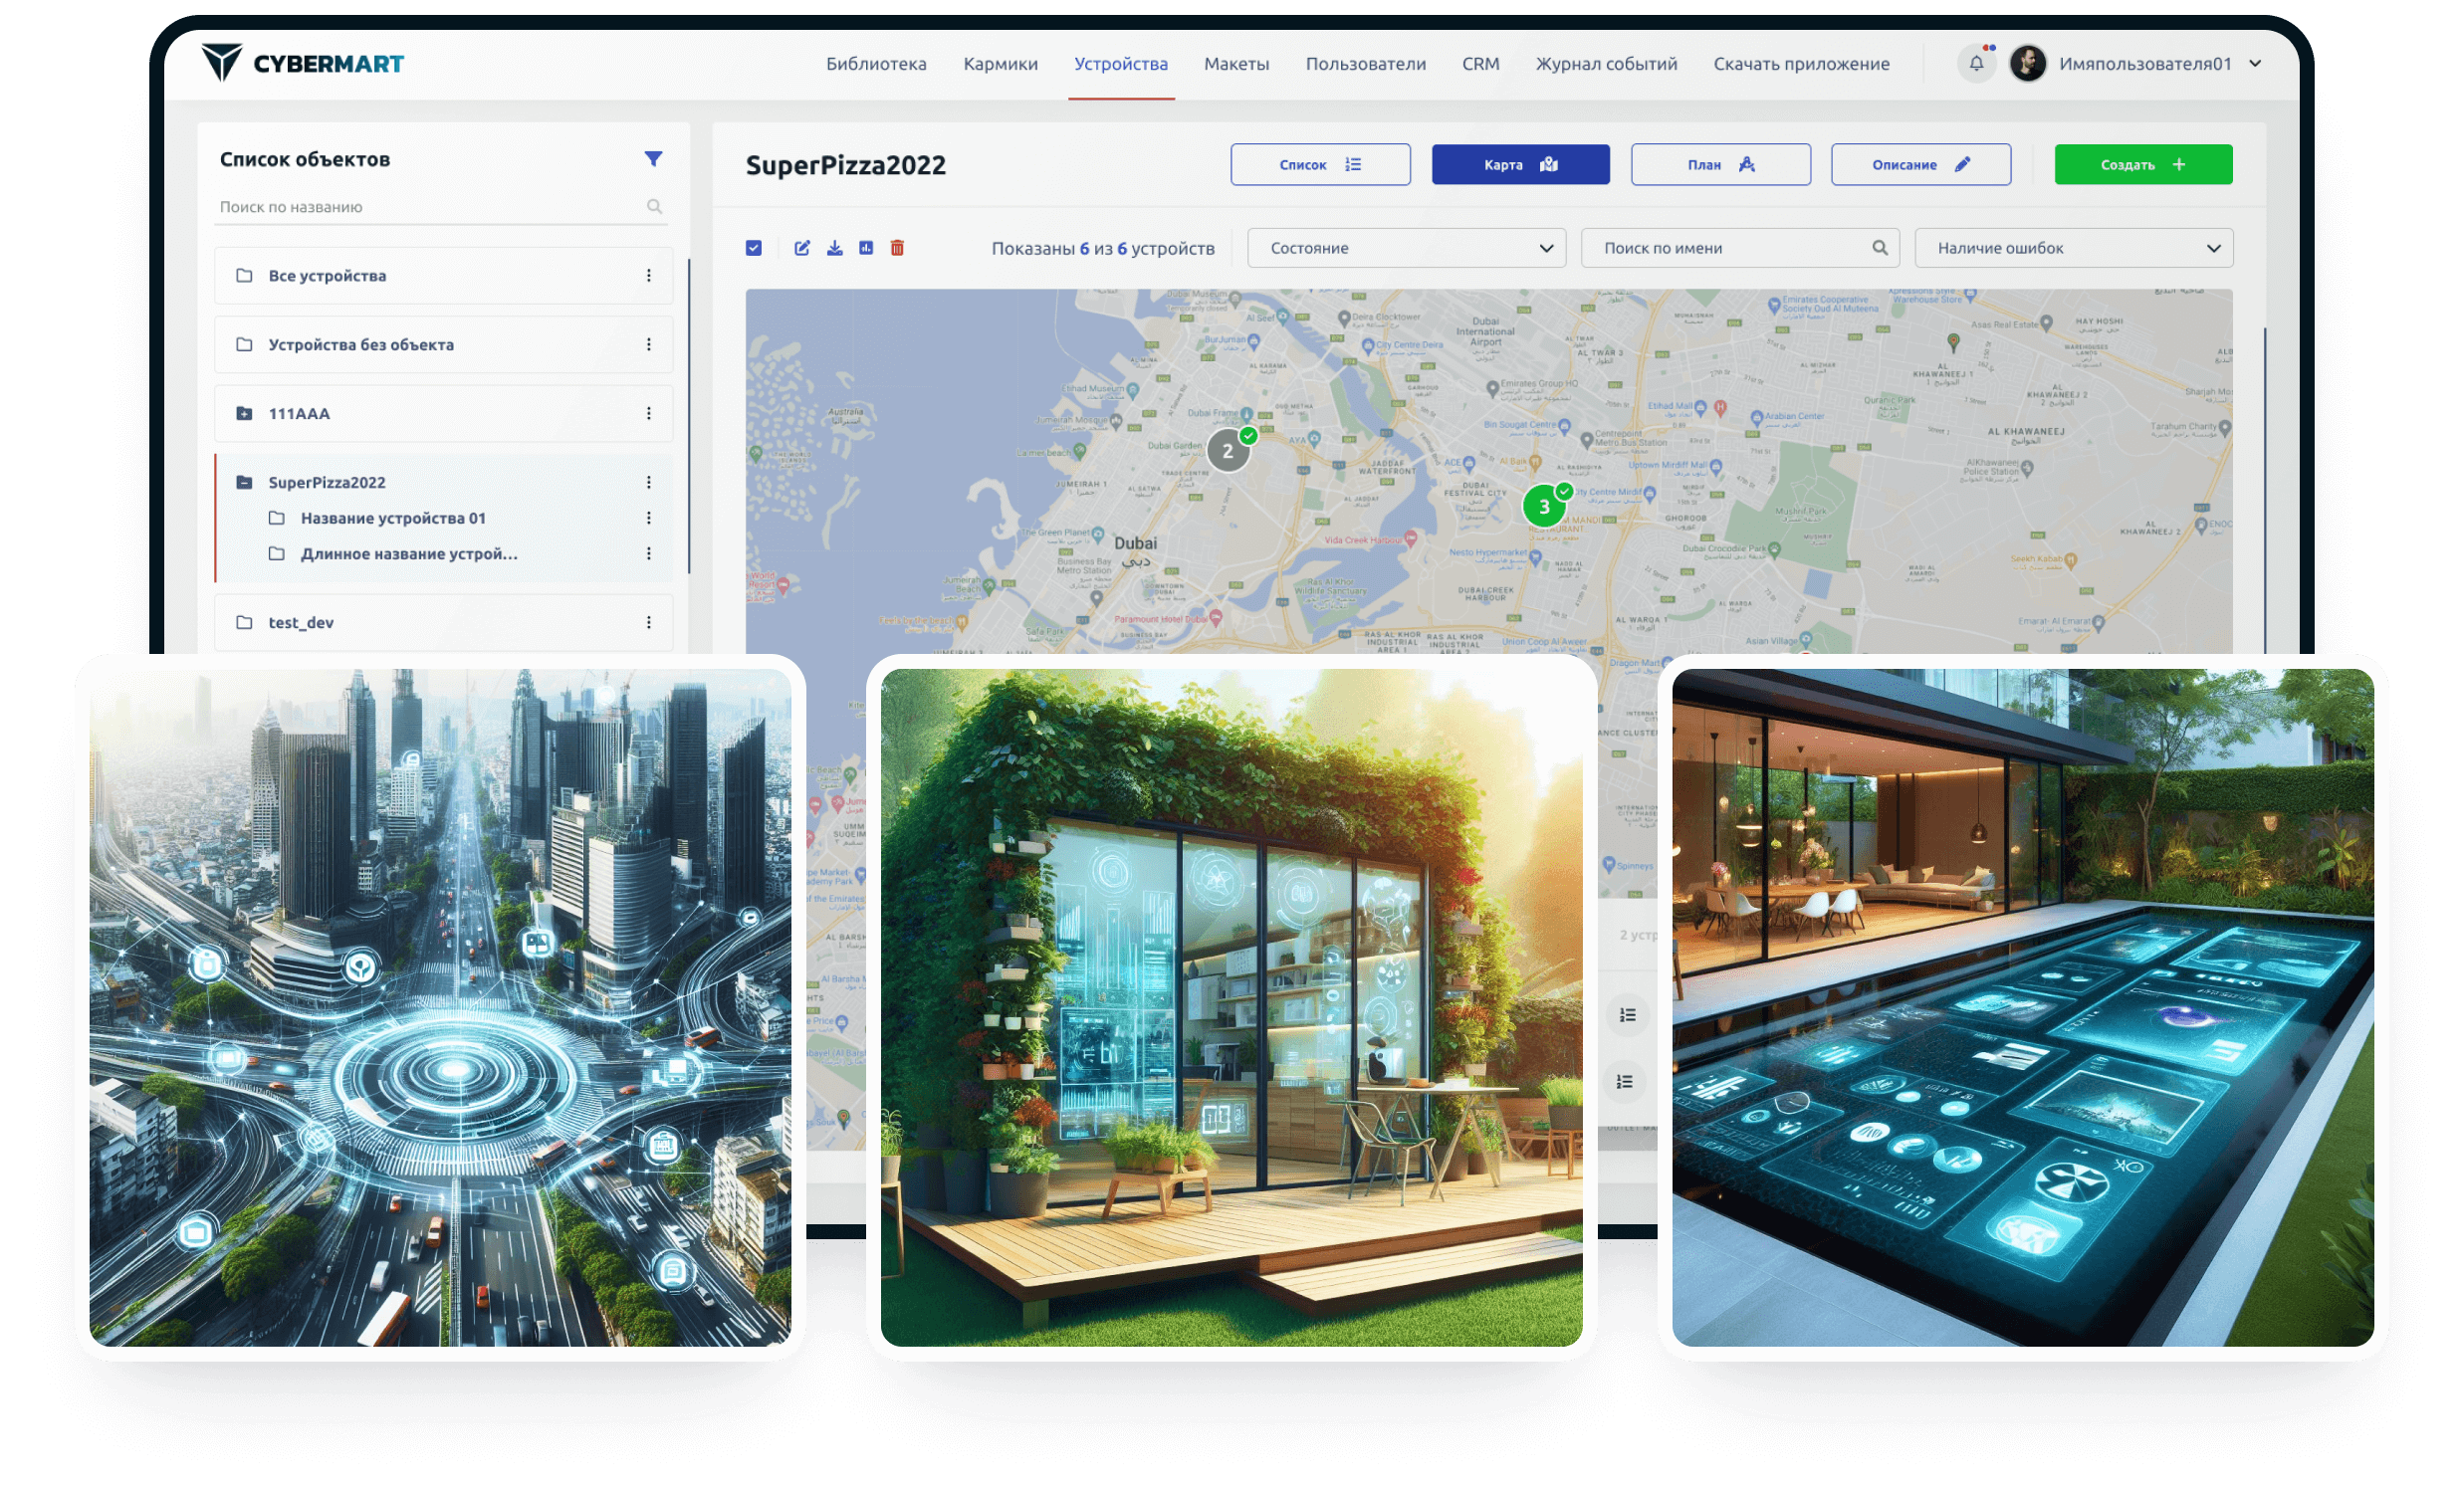Expand the Наличие ошибок dropdown
The image size is (2464, 1496).
click(x=2073, y=248)
